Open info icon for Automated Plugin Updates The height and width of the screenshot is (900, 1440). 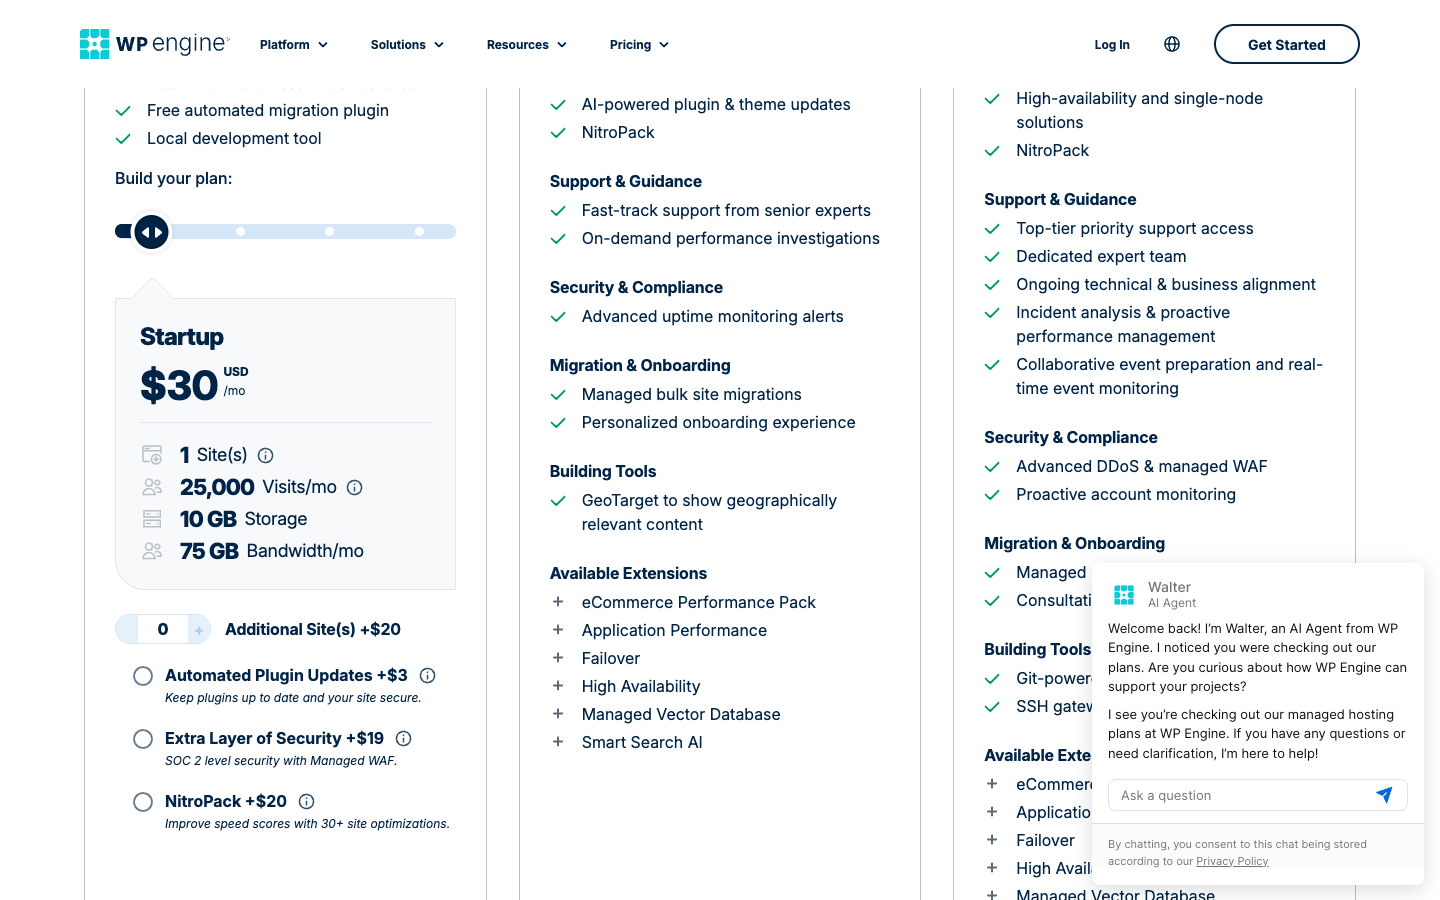click(427, 676)
